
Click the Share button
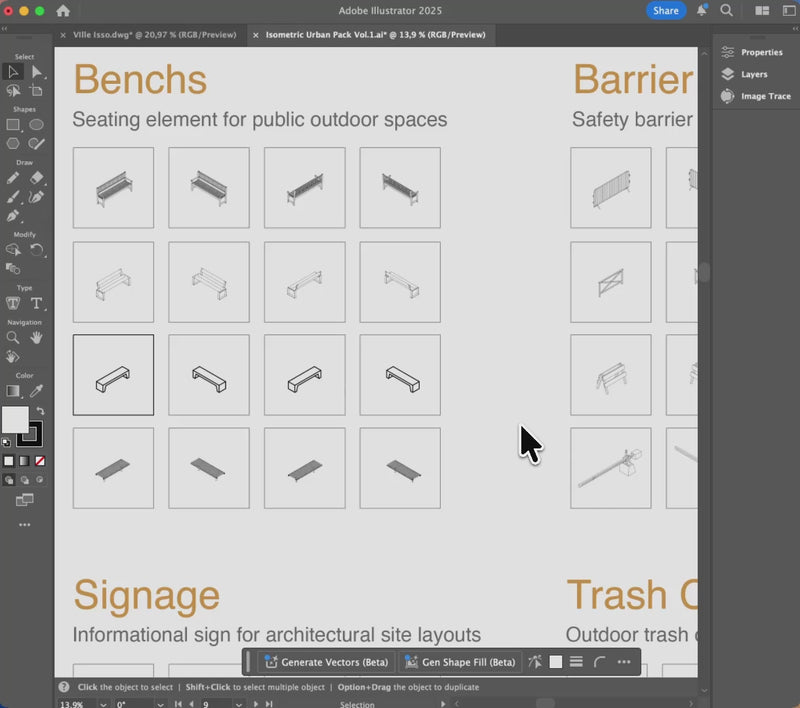pyautogui.click(x=665, y=11)
